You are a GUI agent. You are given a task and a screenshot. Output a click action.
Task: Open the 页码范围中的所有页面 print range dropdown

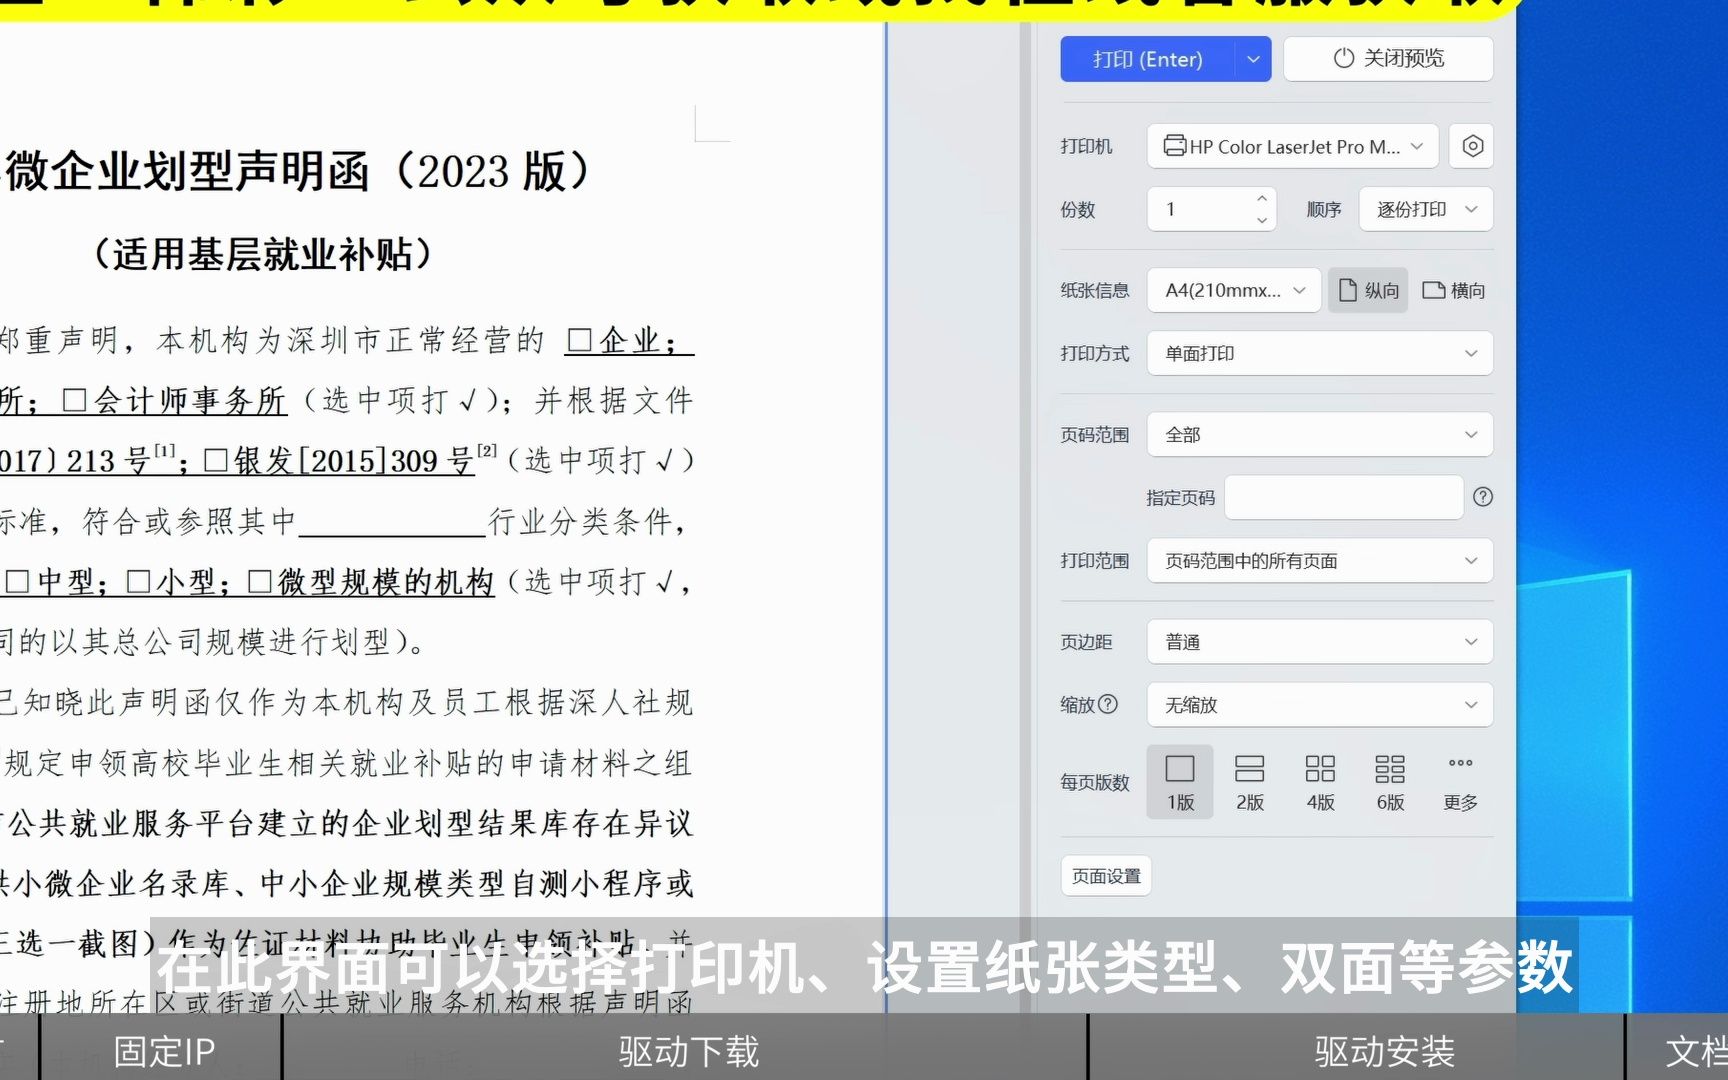(1320, 560)
